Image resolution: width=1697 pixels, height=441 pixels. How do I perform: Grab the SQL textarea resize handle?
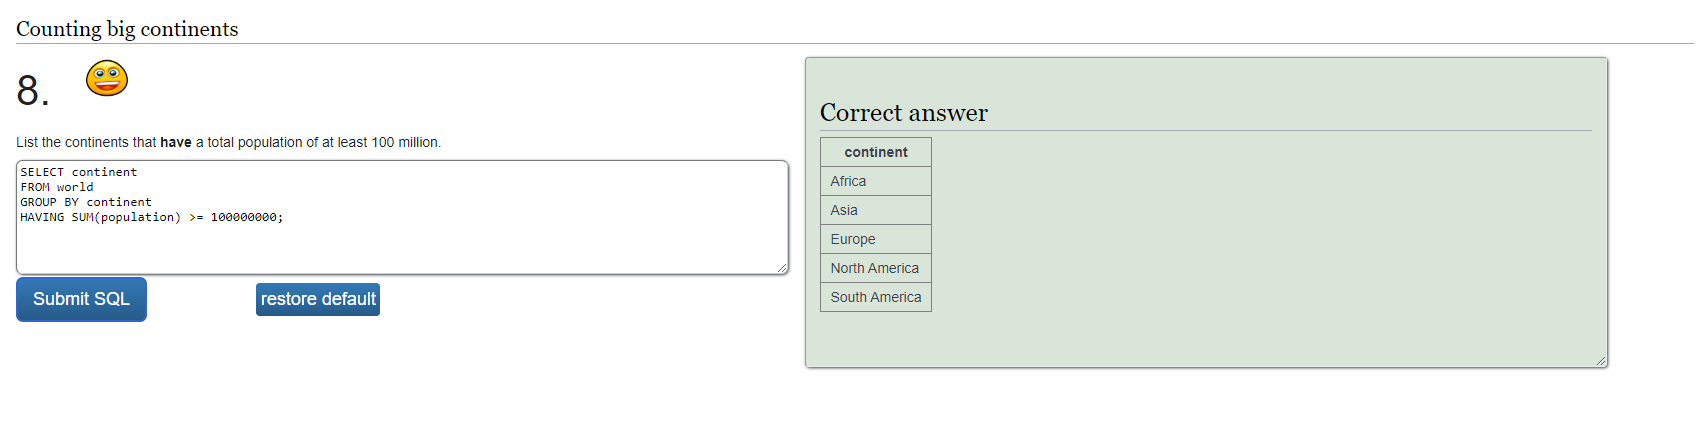coord(782,268)
